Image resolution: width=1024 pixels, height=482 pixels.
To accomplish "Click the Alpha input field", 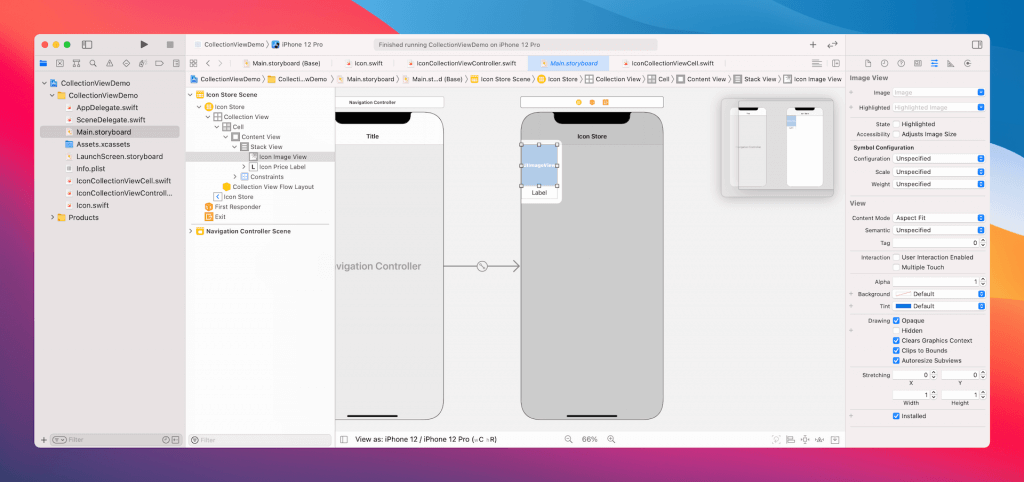I will coord(933,282).
